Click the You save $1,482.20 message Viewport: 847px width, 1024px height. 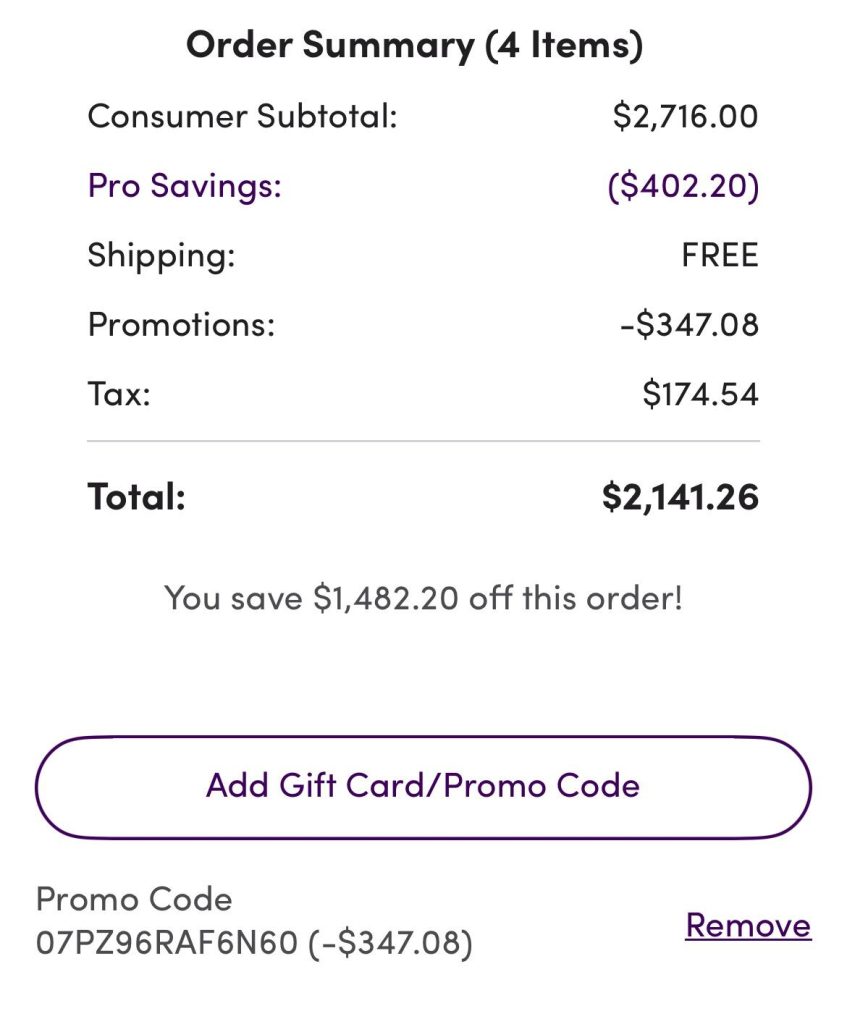[423, 598]
